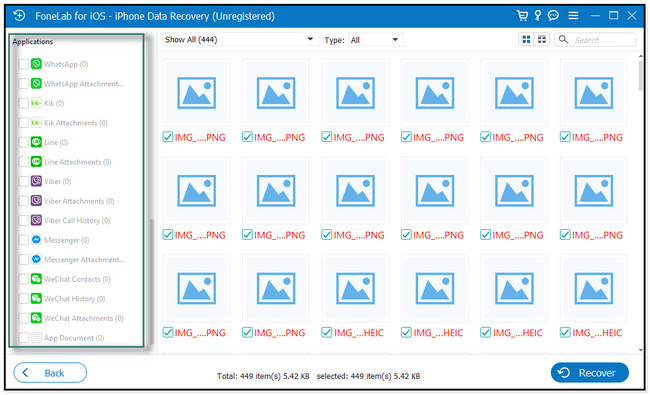Select Messenger in the applications list

point(66,240)
